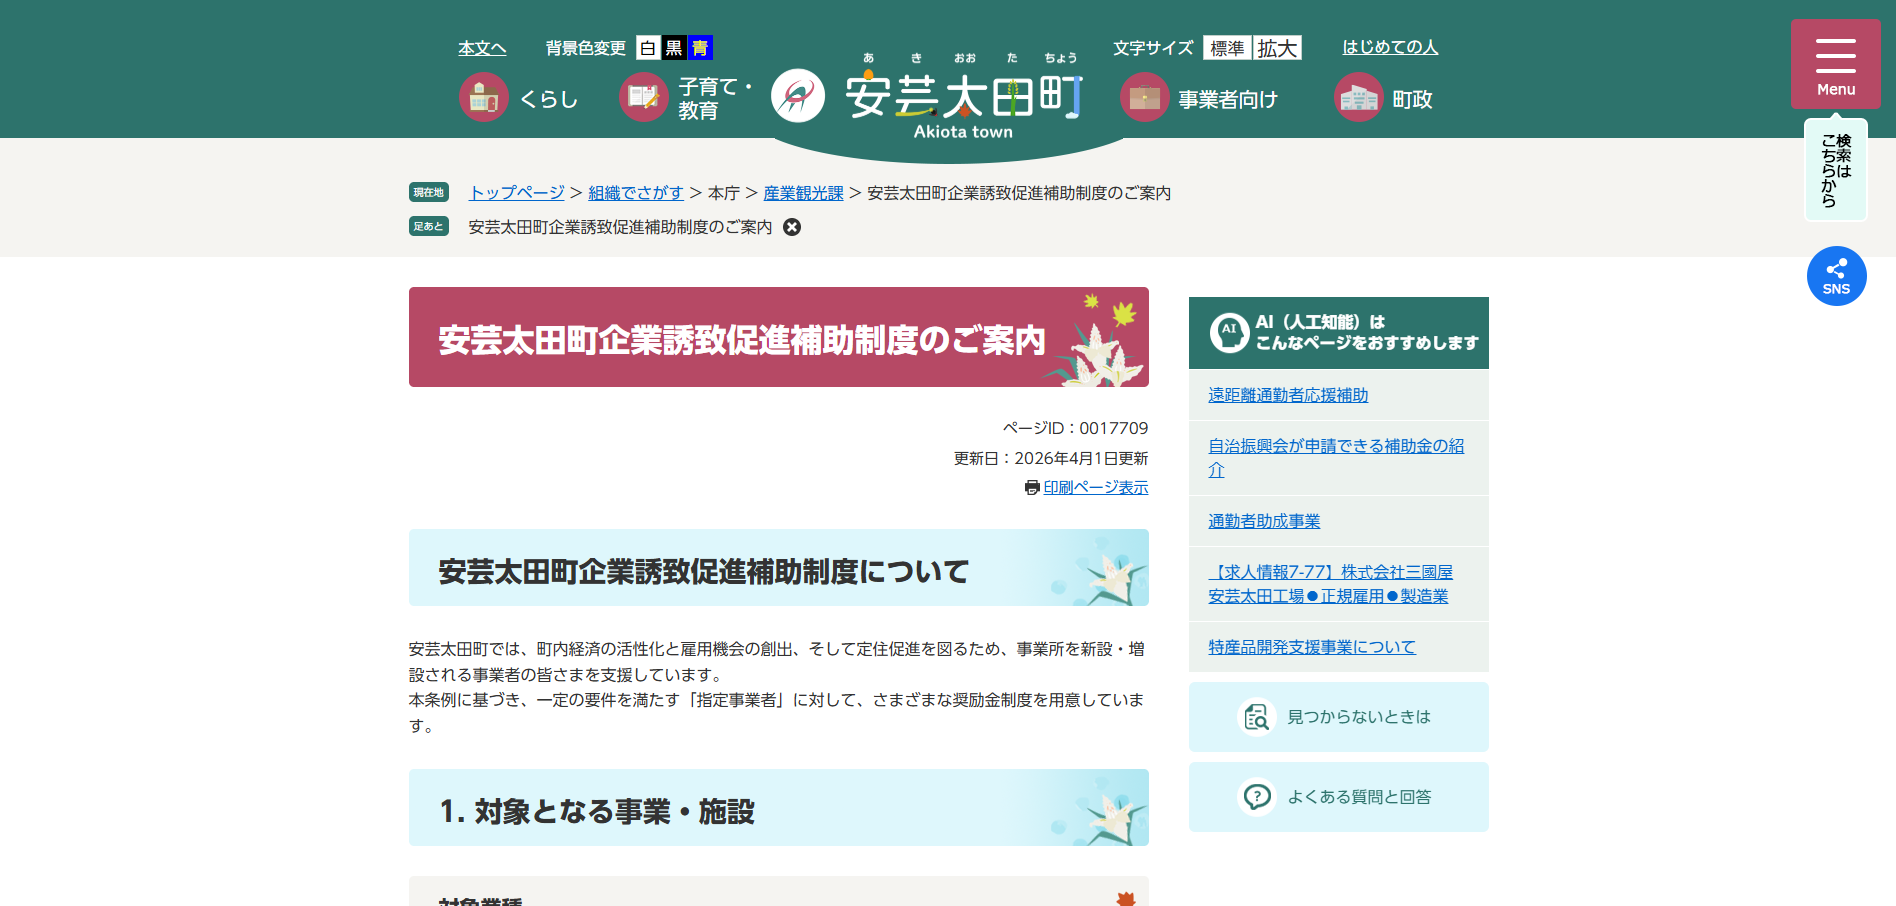1896x906 pixels.
Task: Go to トップページ breadcrumb link
Action: pyautogui.click(x=517, y=193)
